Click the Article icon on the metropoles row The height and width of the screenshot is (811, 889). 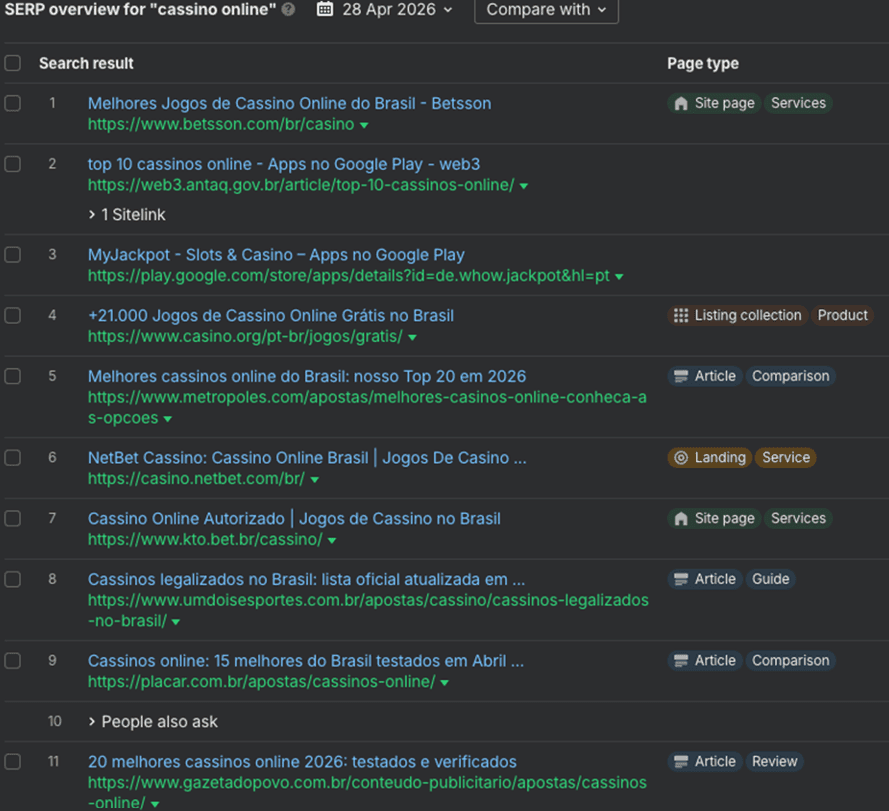pyautogui.click(x=681, y=376)
